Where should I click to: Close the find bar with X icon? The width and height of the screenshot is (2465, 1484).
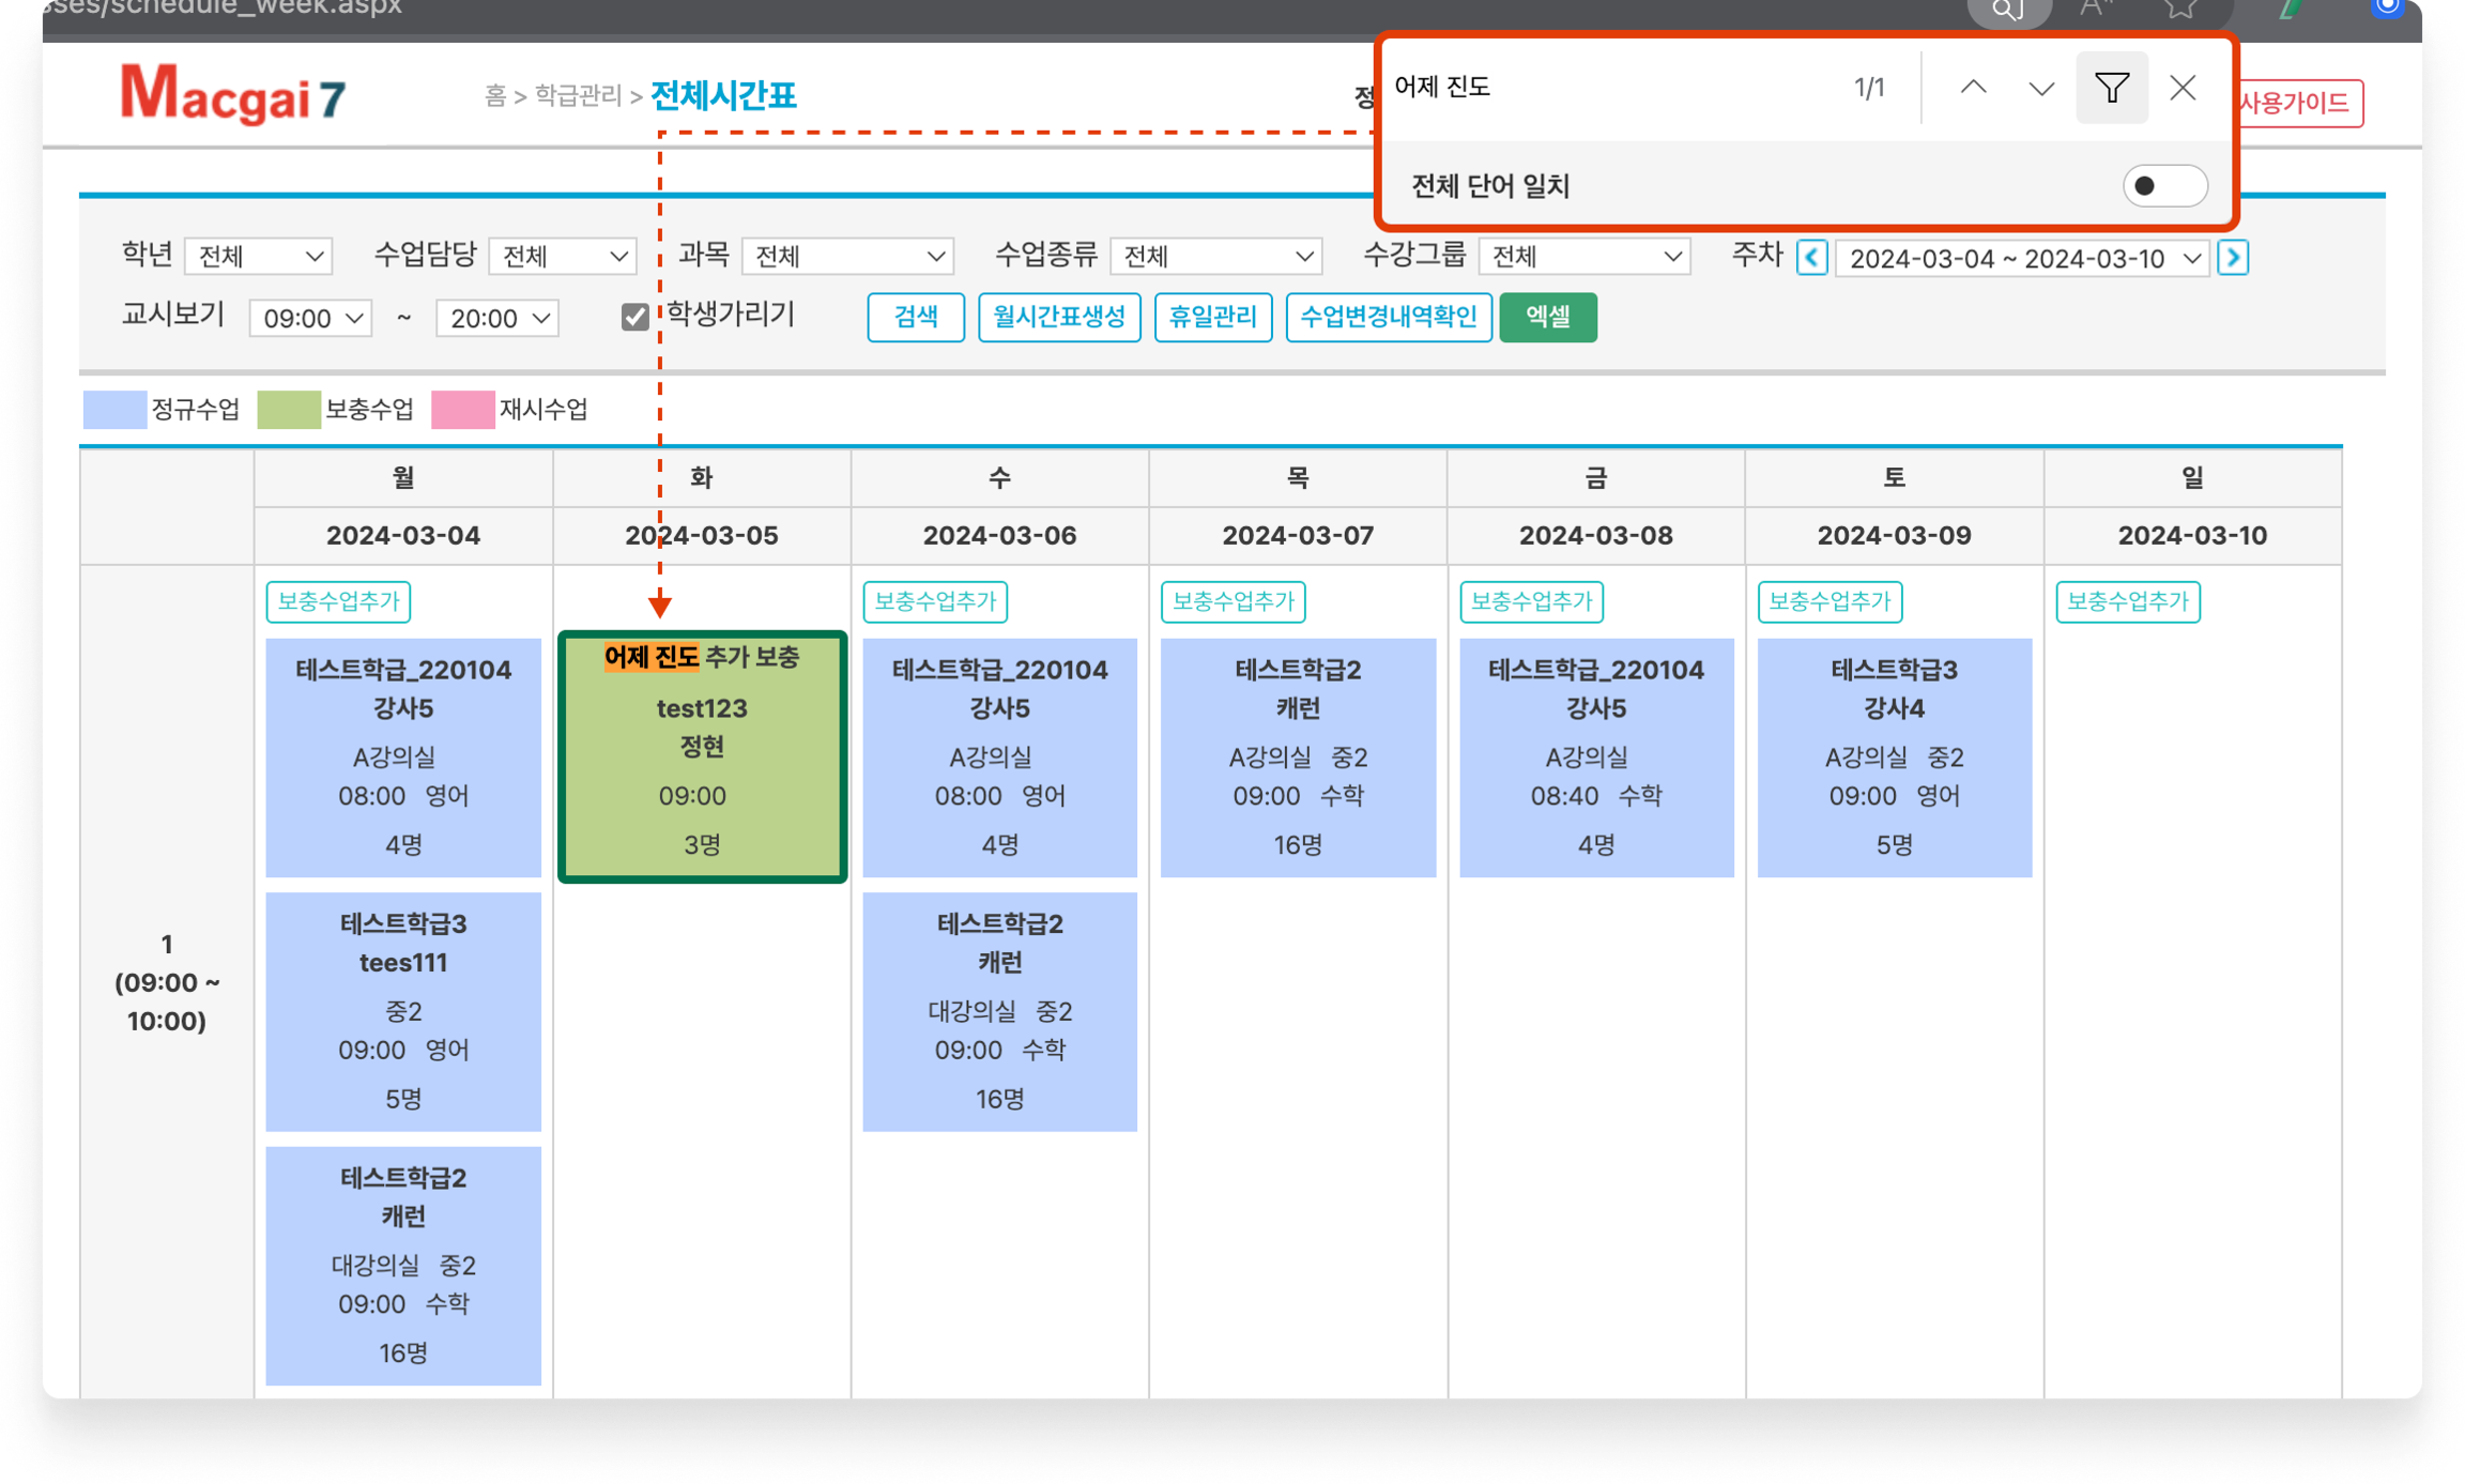click(2182, 88)
